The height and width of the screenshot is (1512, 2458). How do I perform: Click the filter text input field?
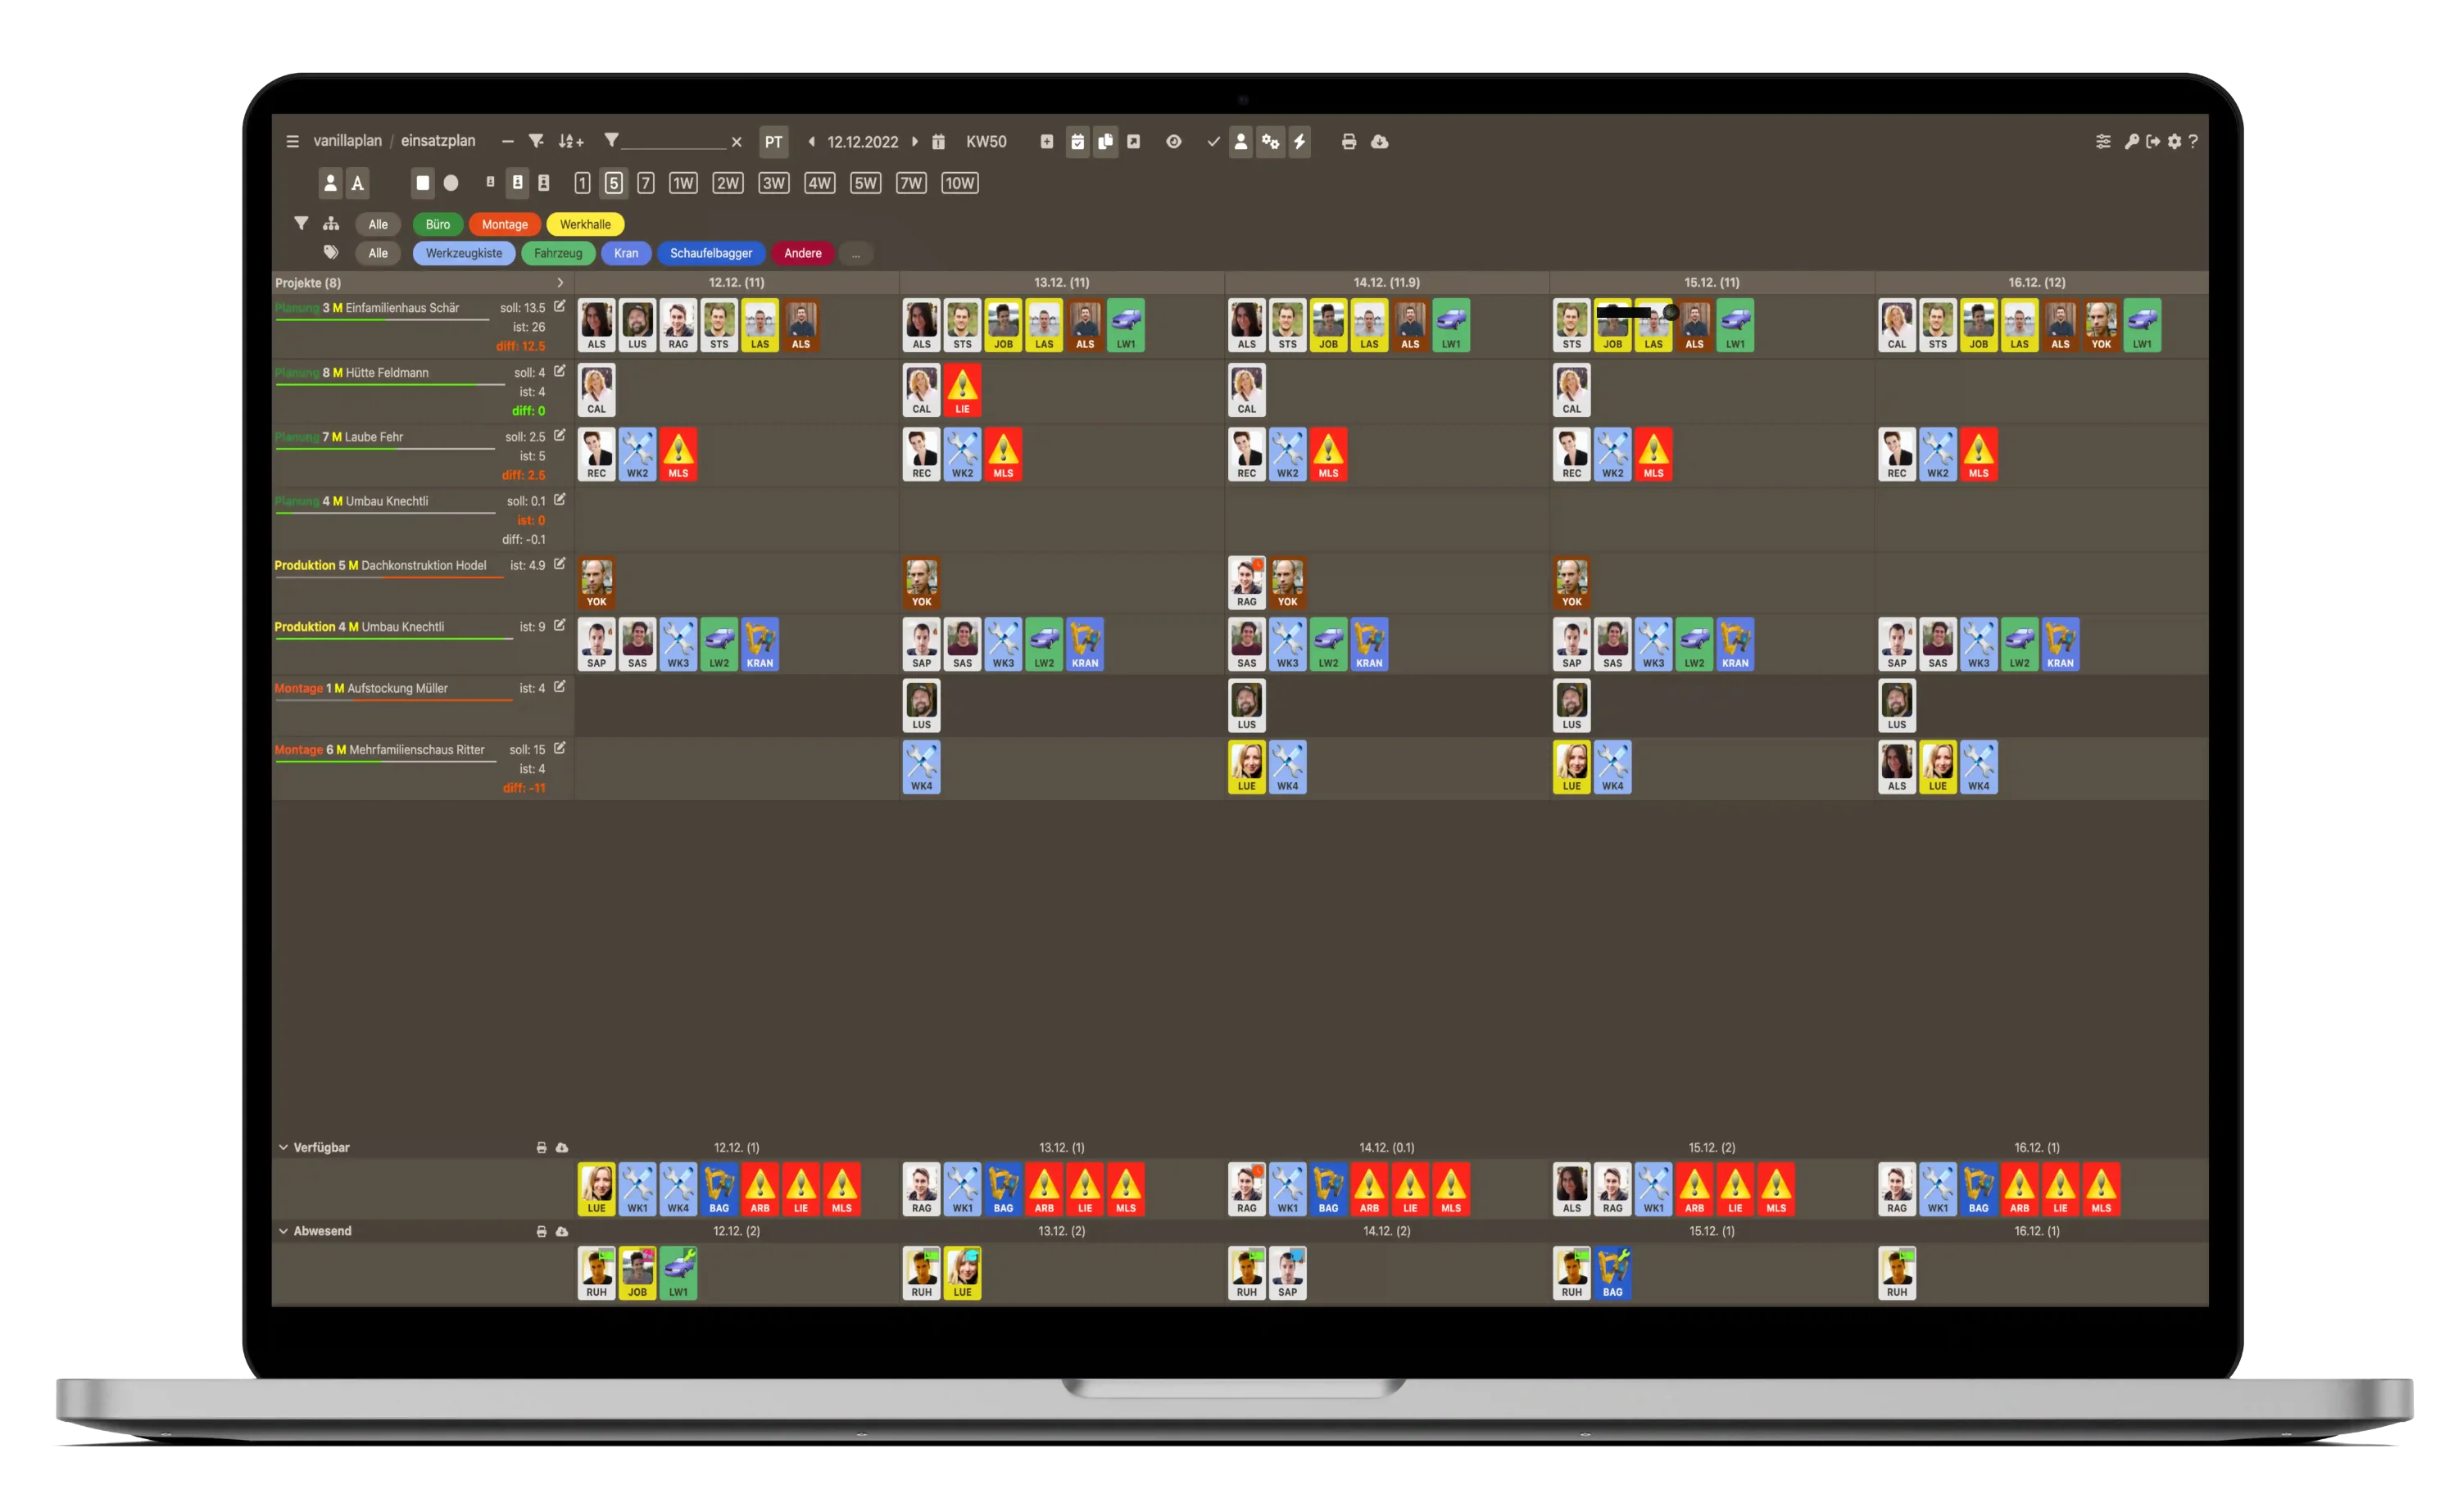coord(675,142)
